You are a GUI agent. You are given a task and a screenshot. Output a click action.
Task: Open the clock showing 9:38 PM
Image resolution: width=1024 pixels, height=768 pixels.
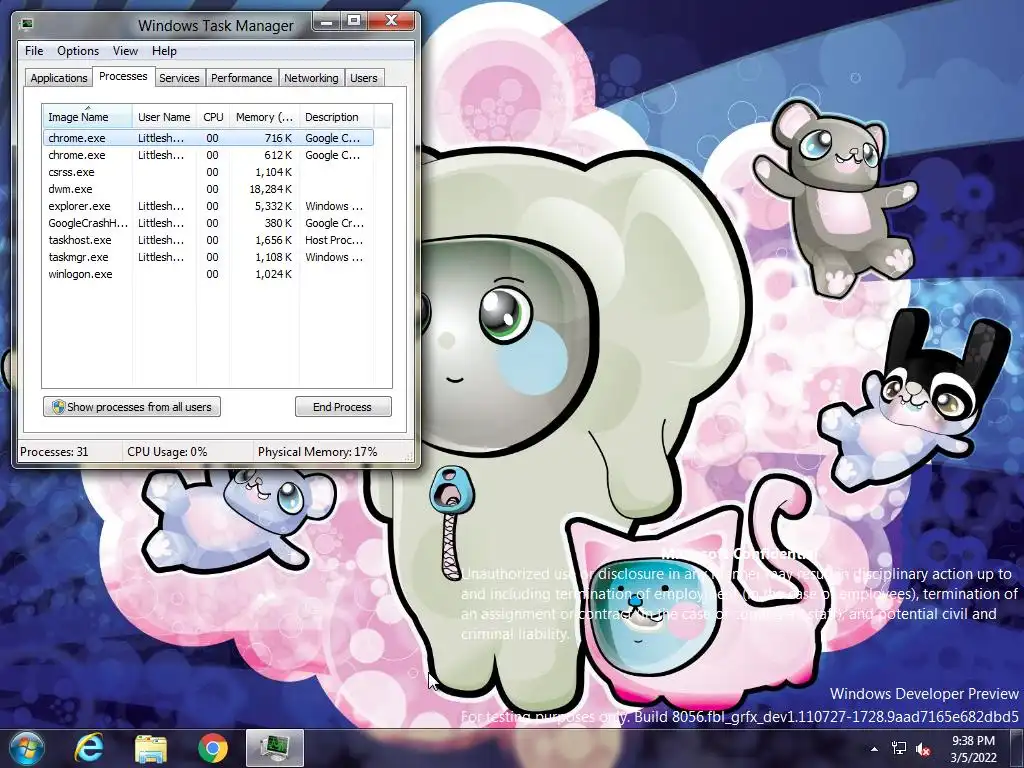[973, 749]
